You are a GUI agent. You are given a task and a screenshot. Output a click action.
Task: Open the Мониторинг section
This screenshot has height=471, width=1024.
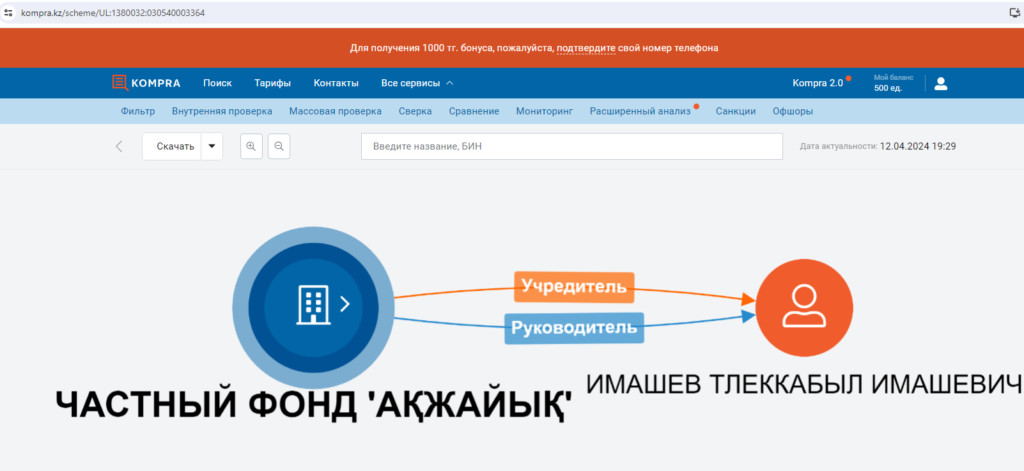pyautogui.click(x=544, y=111)
